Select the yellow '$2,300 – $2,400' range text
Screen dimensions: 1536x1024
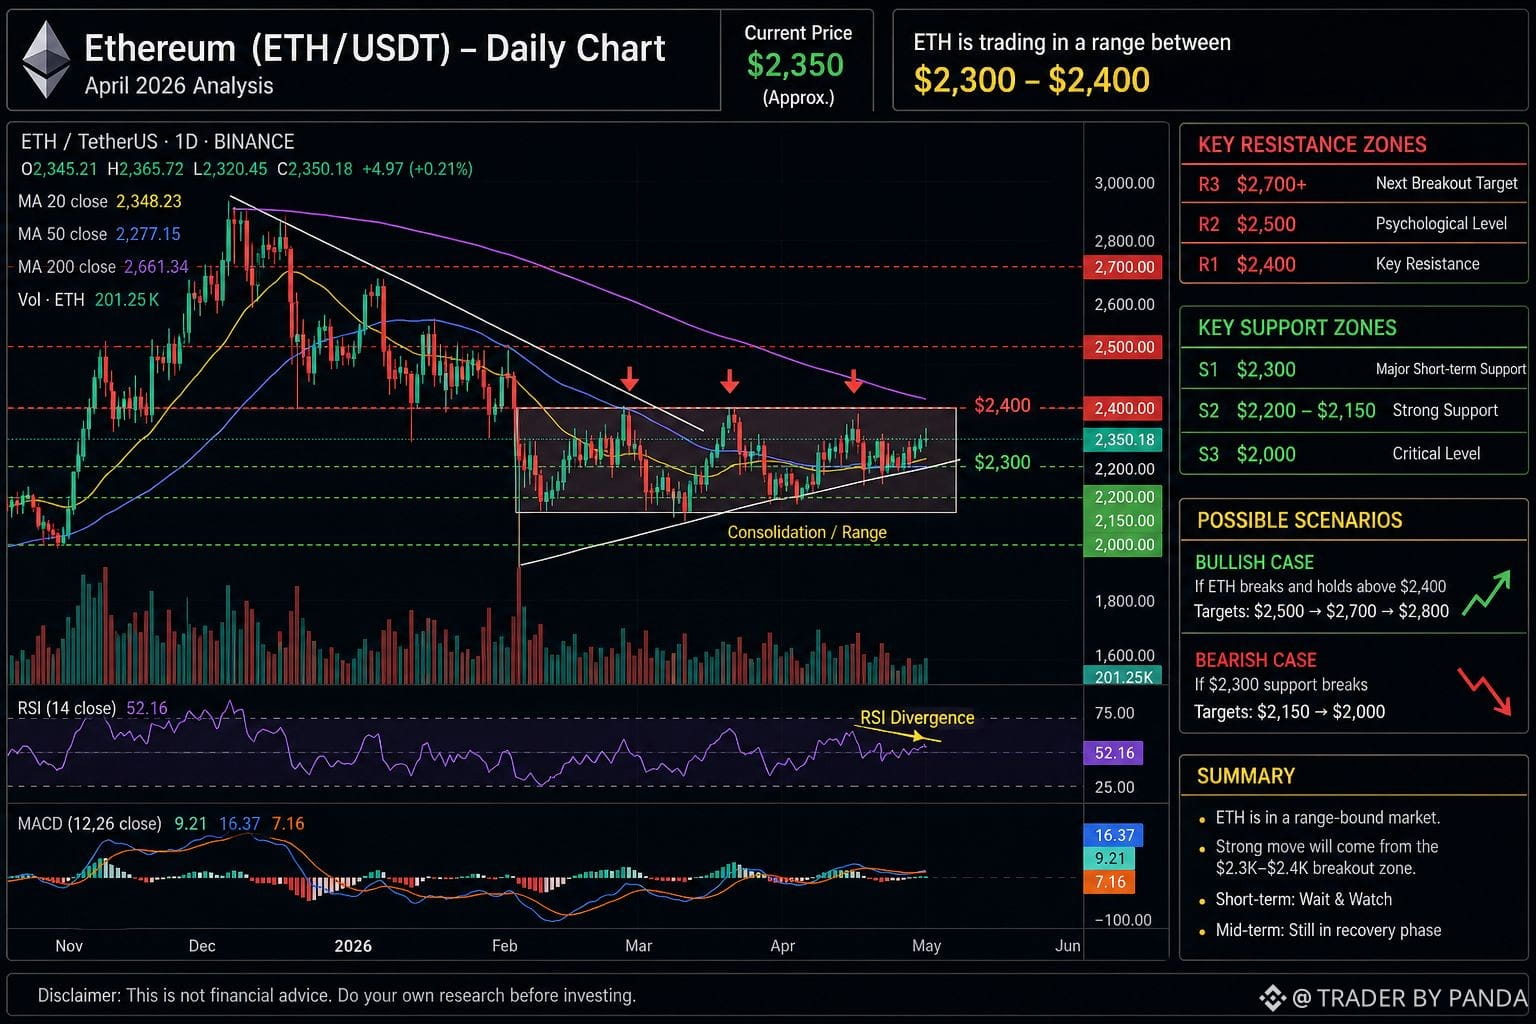point(1032,80)
